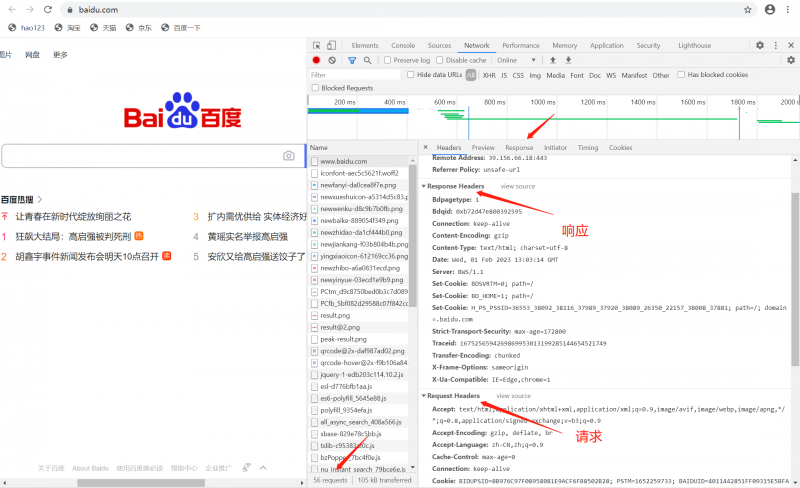Click in the network Filter text field
The image size is (800, 488).
point(355,75)
